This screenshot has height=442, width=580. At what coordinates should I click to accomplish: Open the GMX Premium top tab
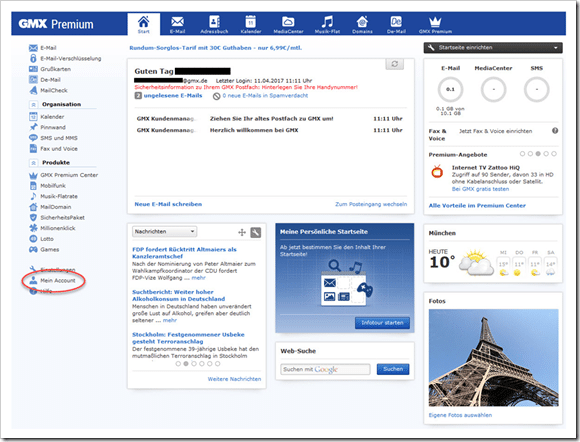[435, 25]
